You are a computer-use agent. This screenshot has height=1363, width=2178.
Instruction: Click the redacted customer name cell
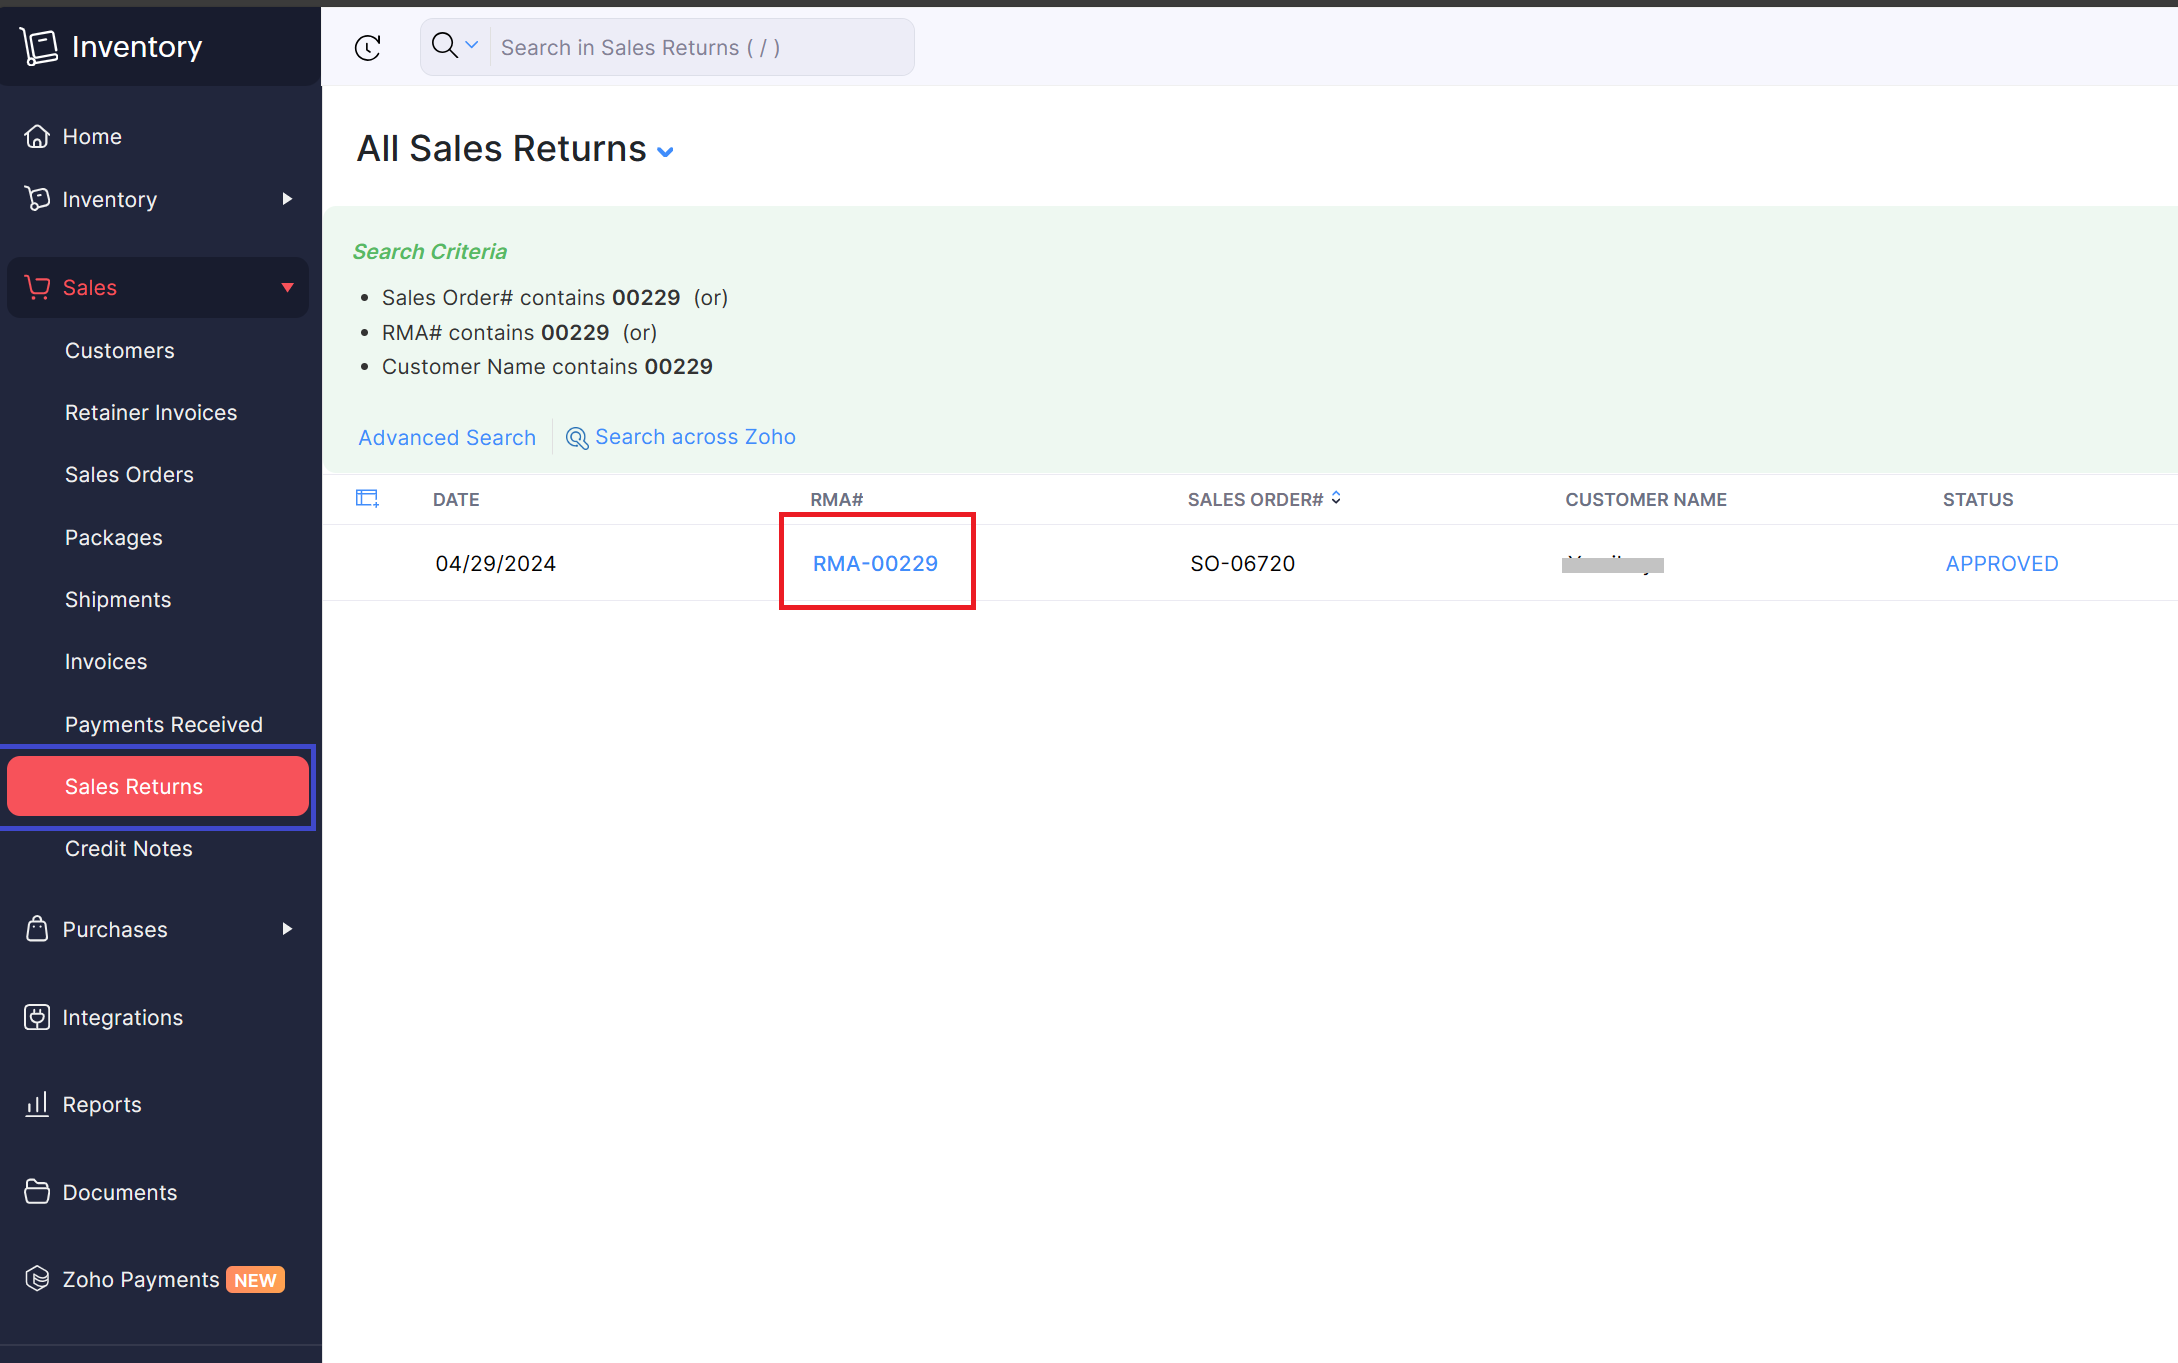click(1612, 565)
